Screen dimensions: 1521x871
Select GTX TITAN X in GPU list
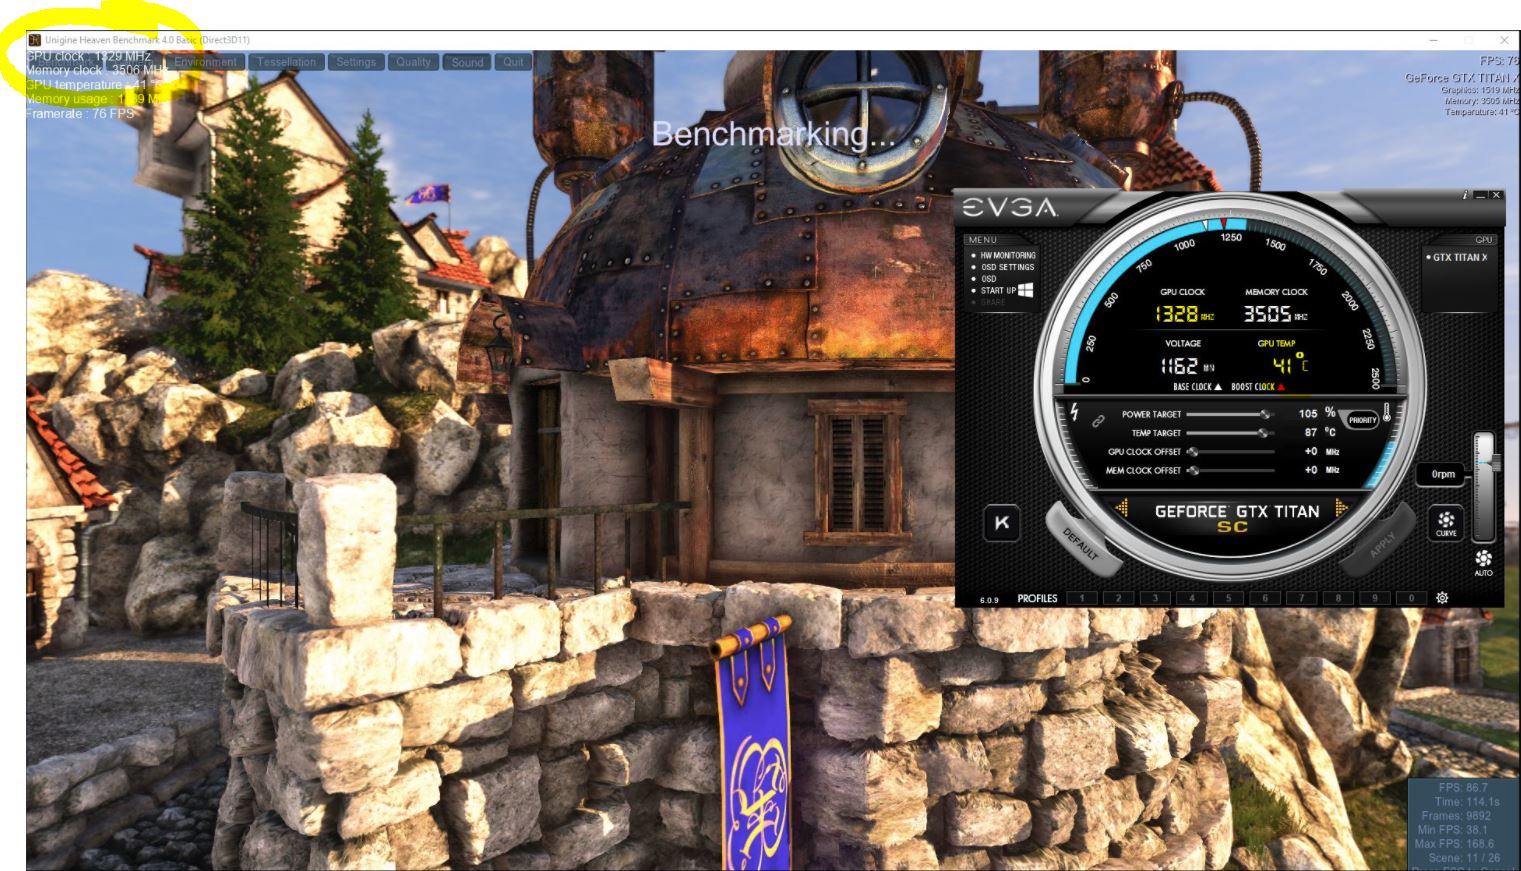click(x=1459, y=257)
